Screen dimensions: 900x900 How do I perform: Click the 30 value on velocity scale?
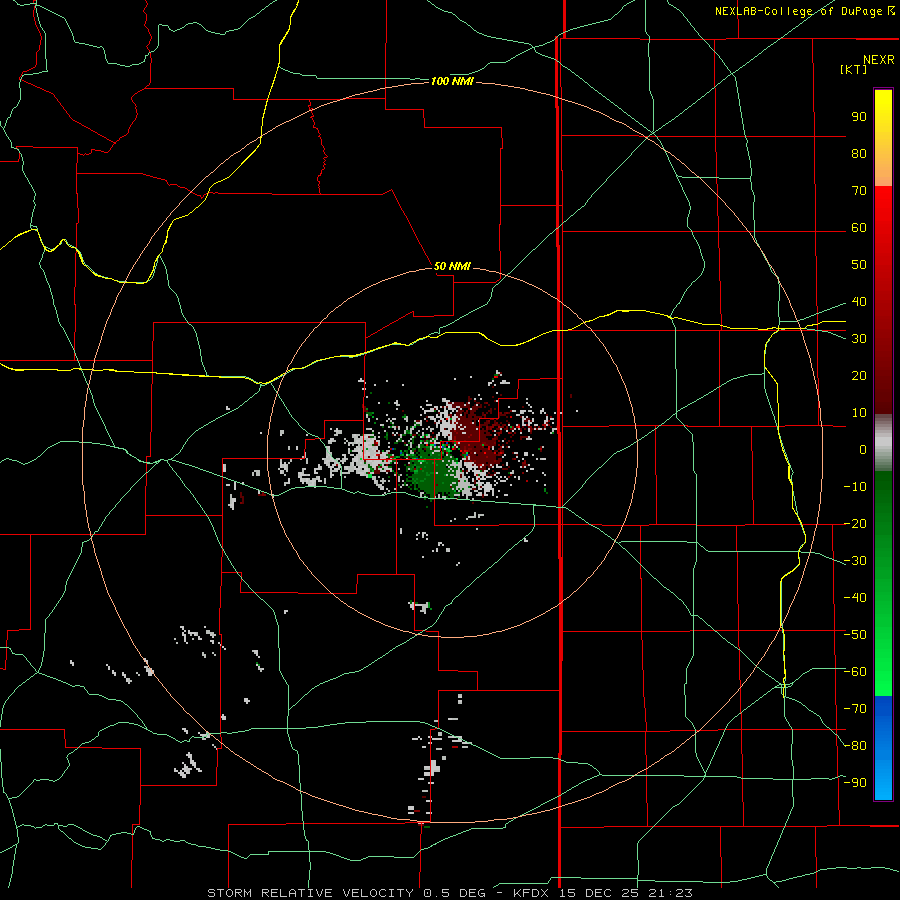tap(859, 339)
